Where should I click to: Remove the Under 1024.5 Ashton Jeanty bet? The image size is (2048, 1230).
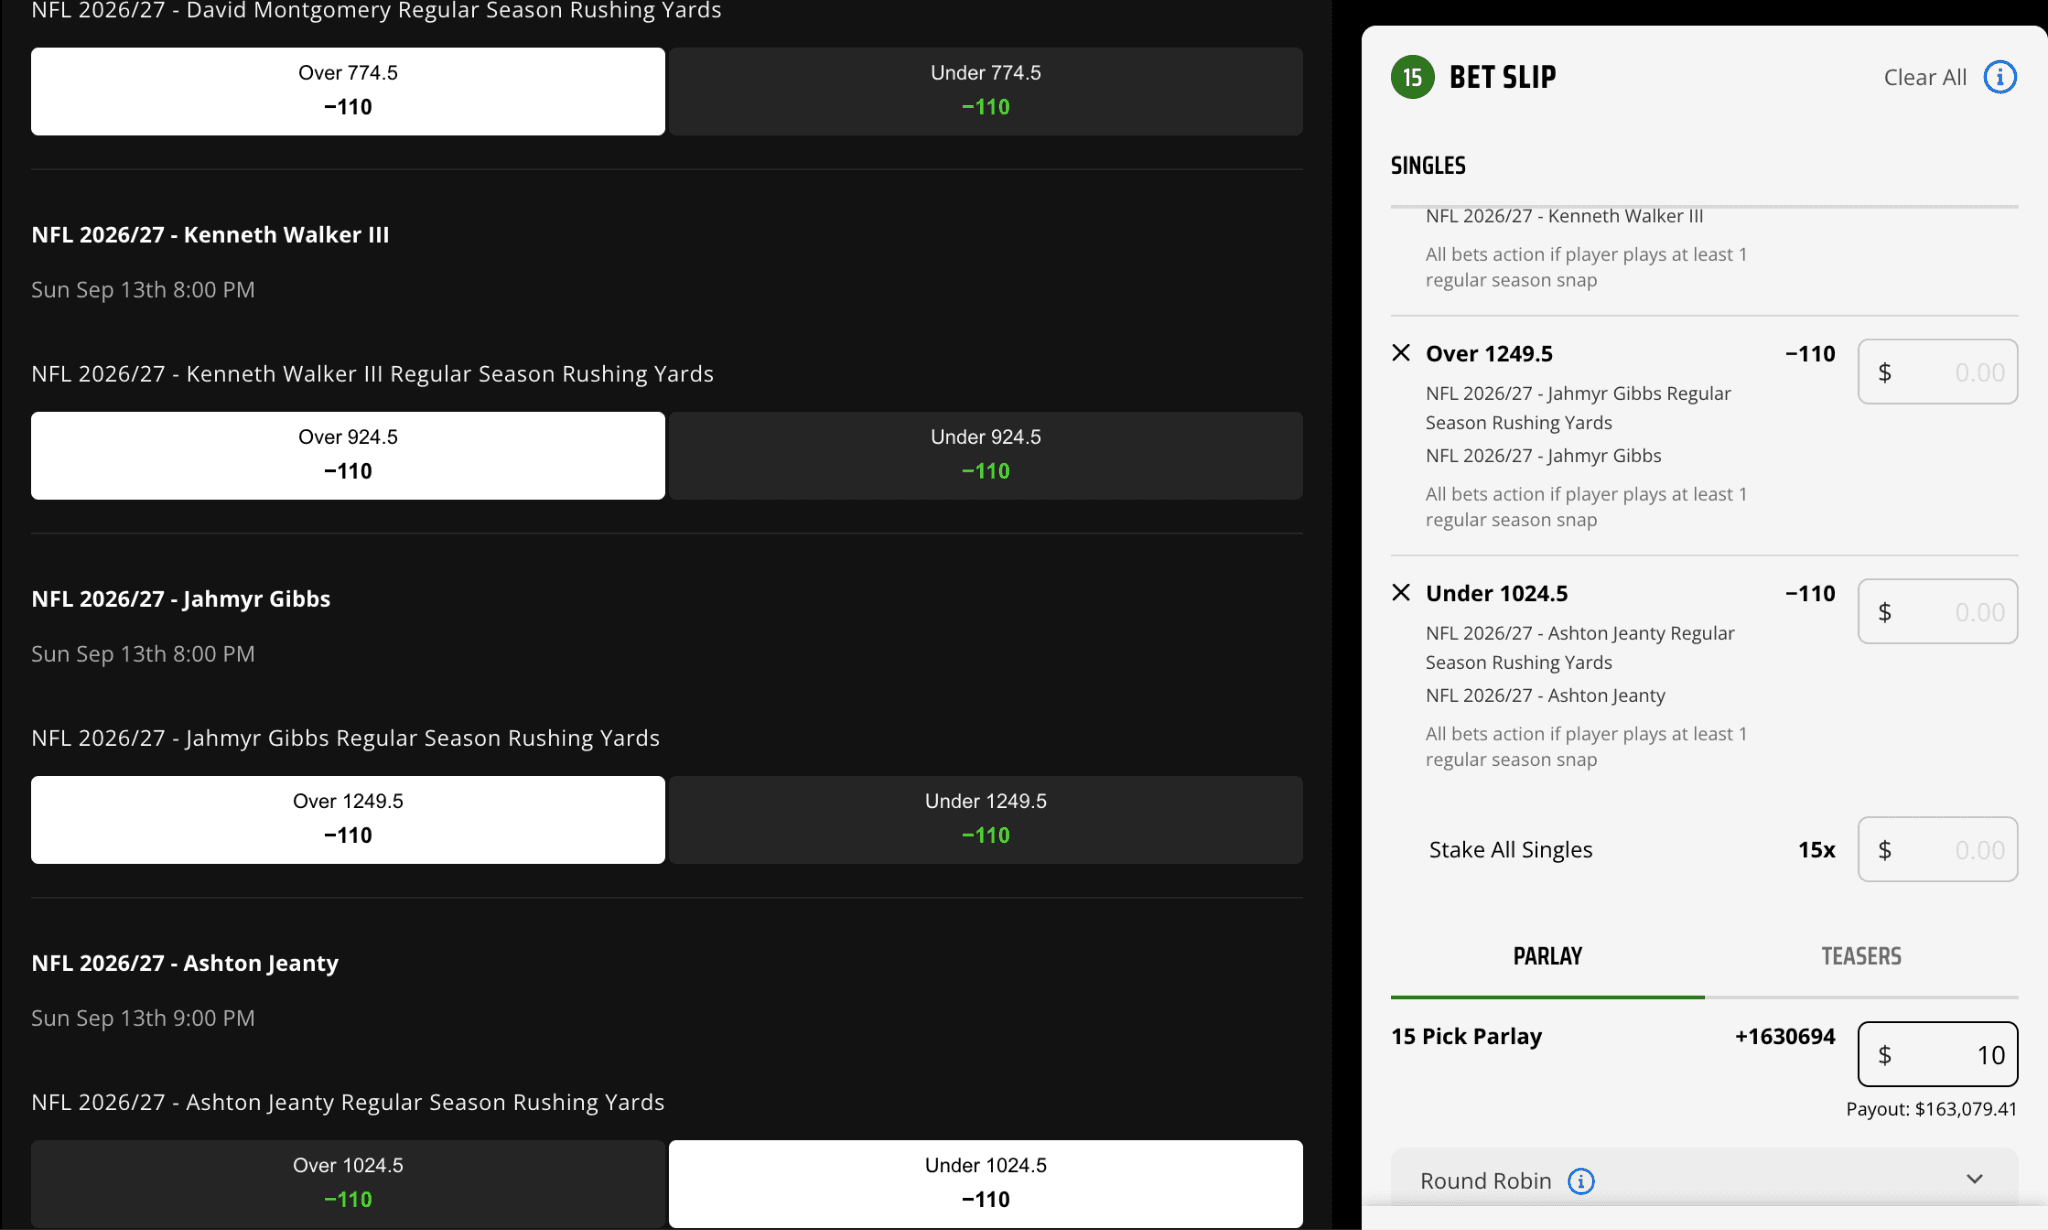click(1401, 593)
